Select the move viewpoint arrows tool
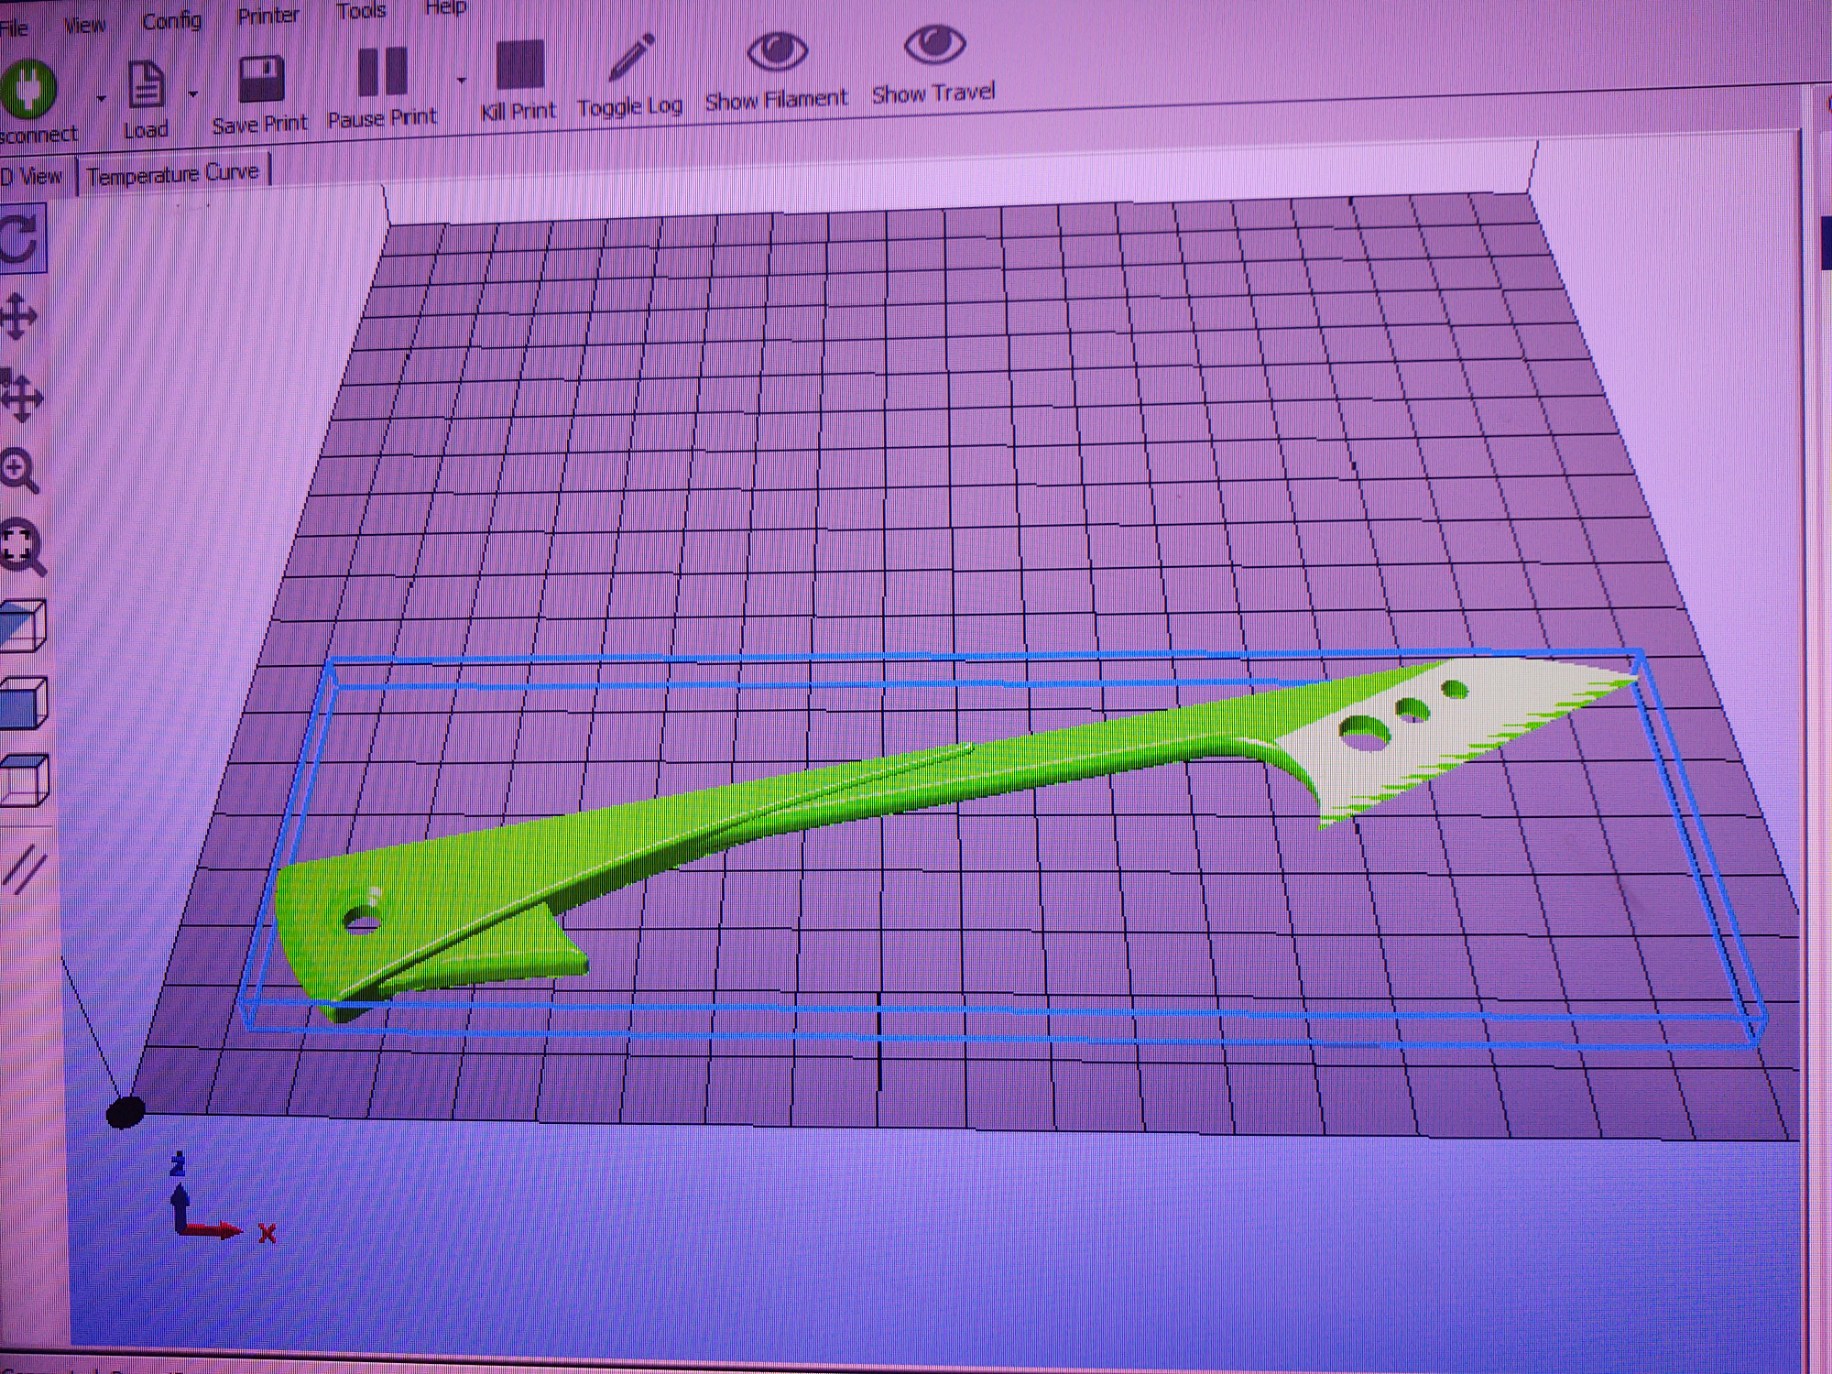The width and height of the screenshot is (1832, 1374). (x=18, y=318)
